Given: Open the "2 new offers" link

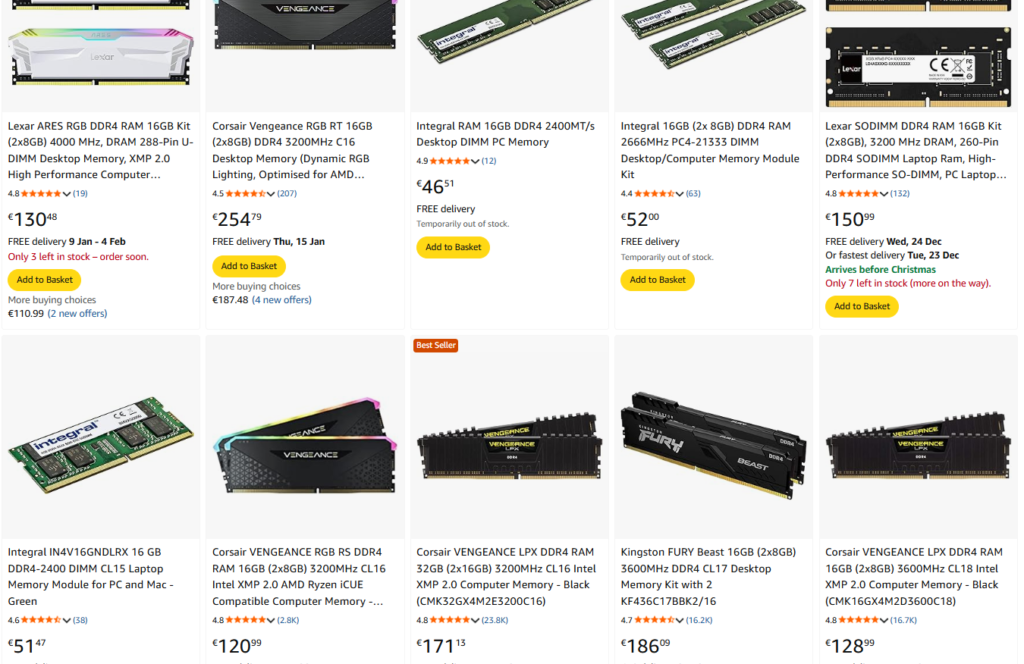Looking at the screenshot, I should [x=77, y=314].
